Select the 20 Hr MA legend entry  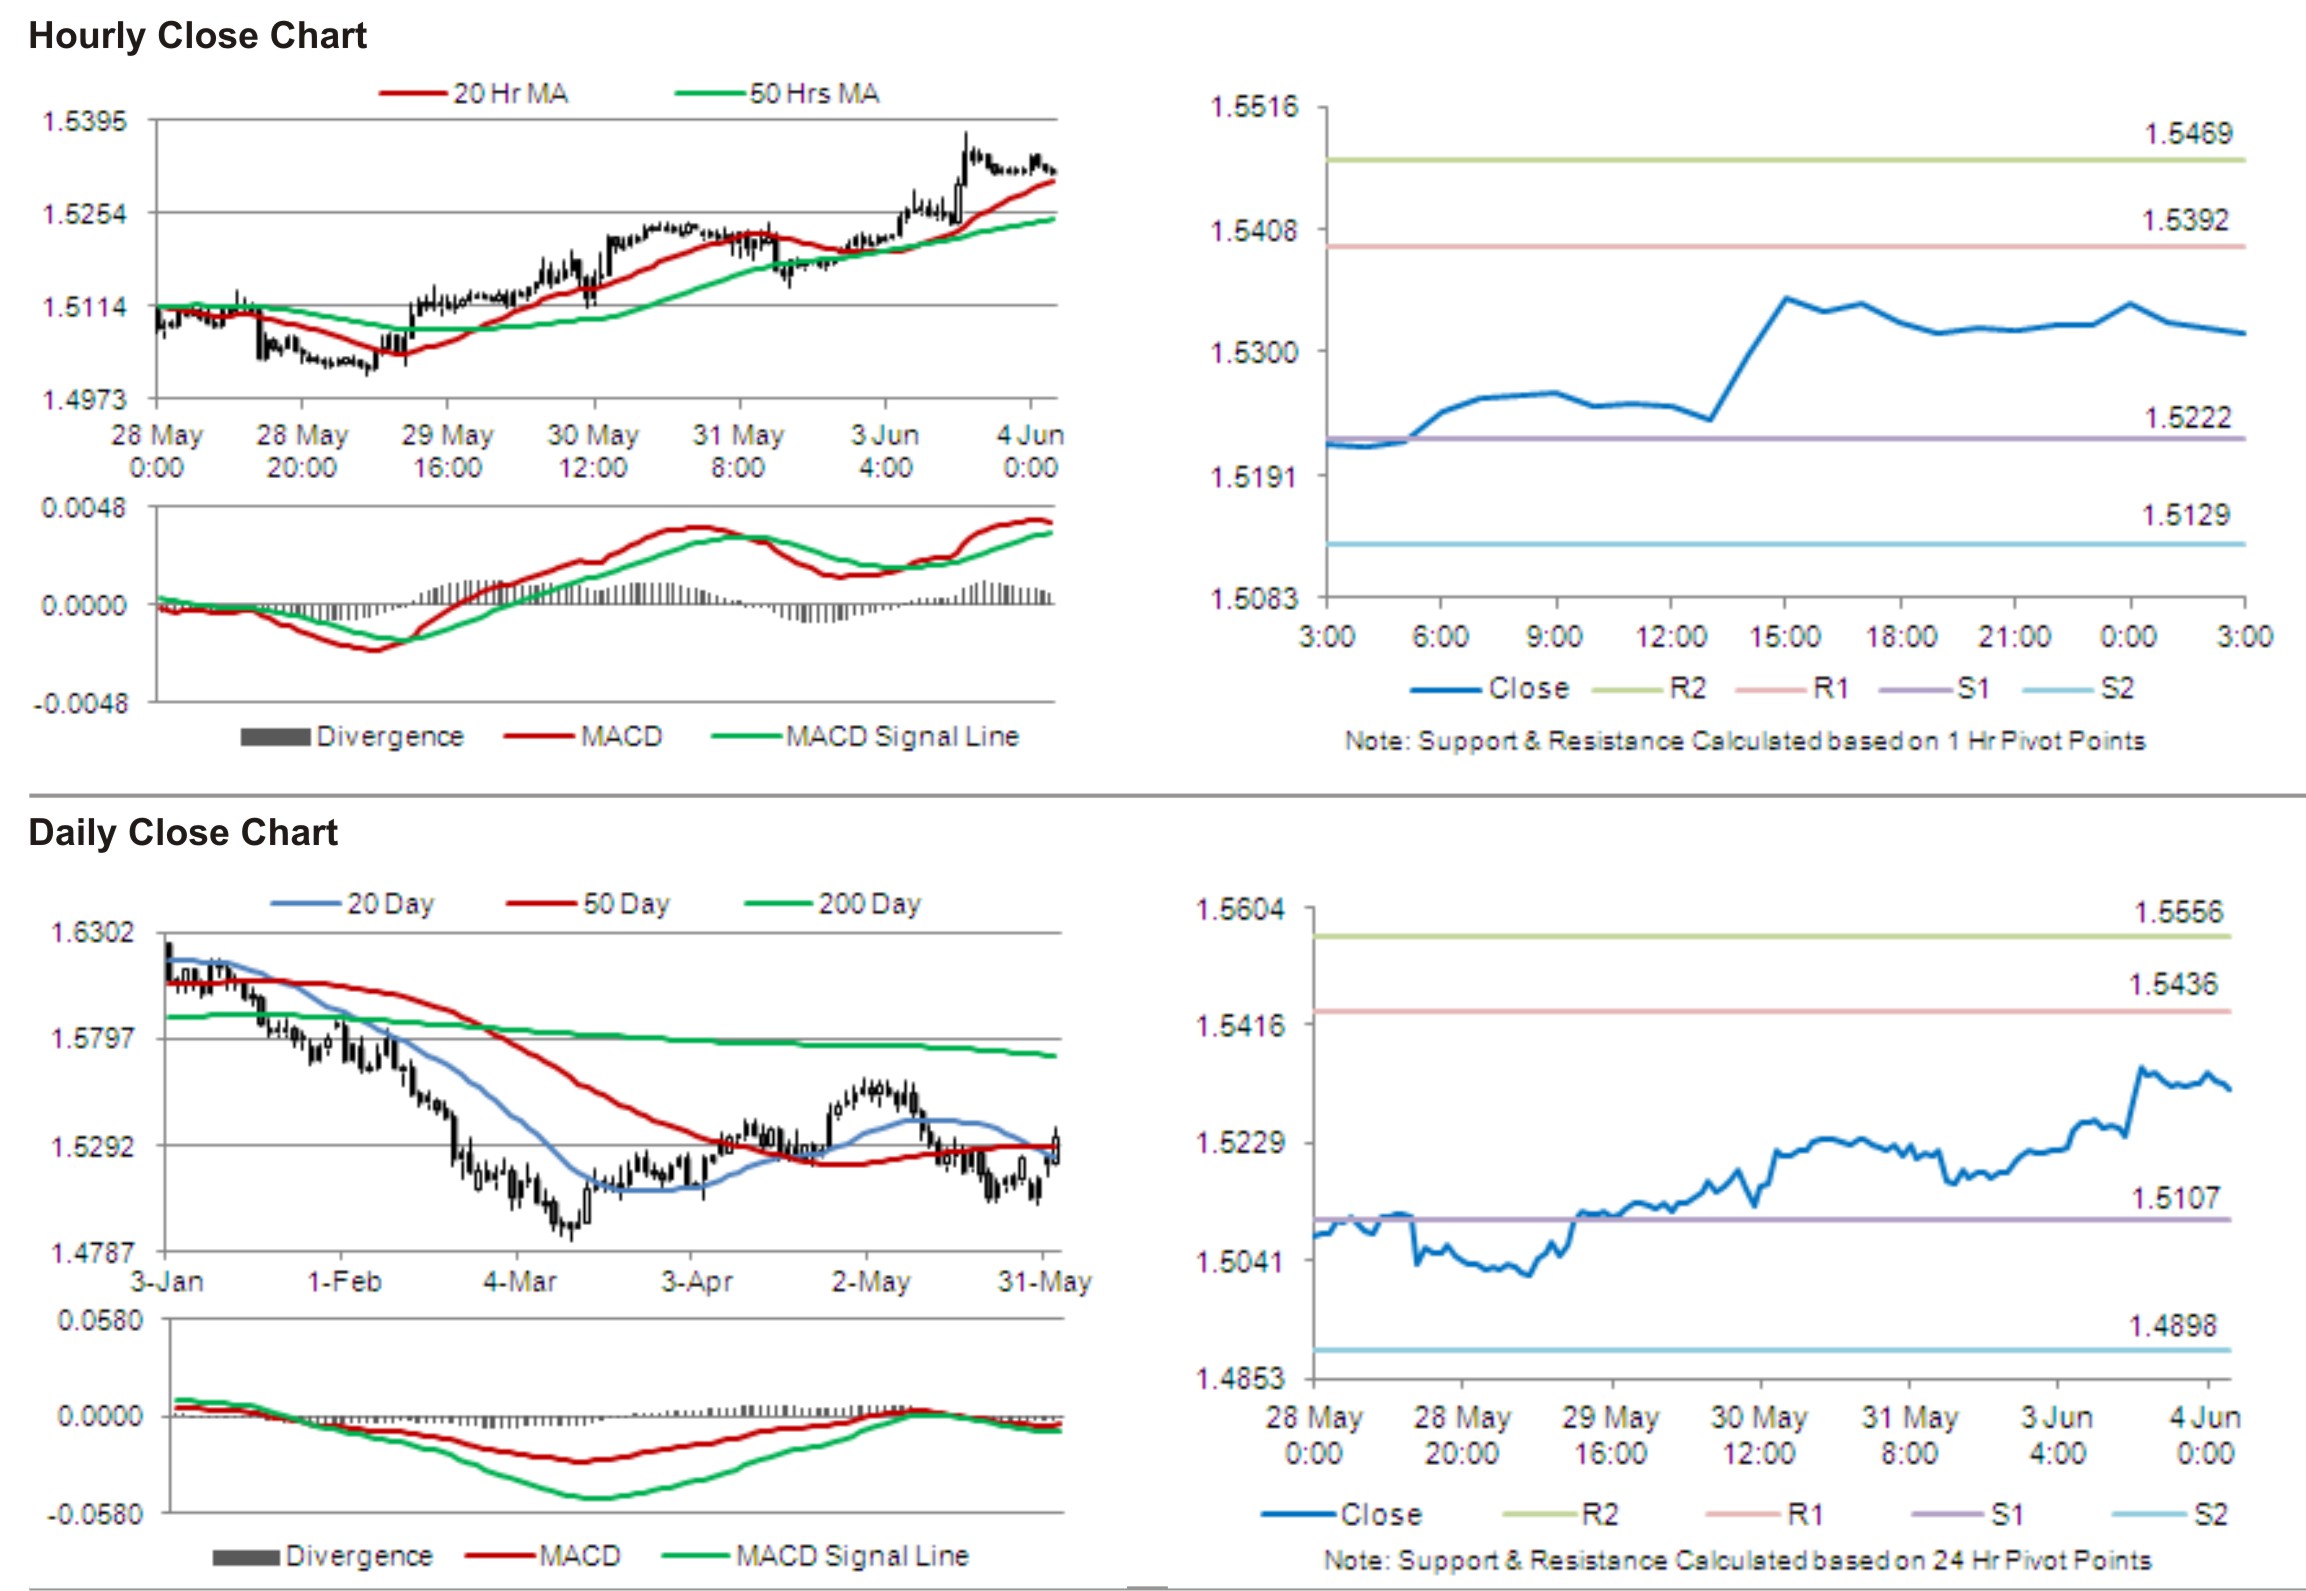click(474, 94)
